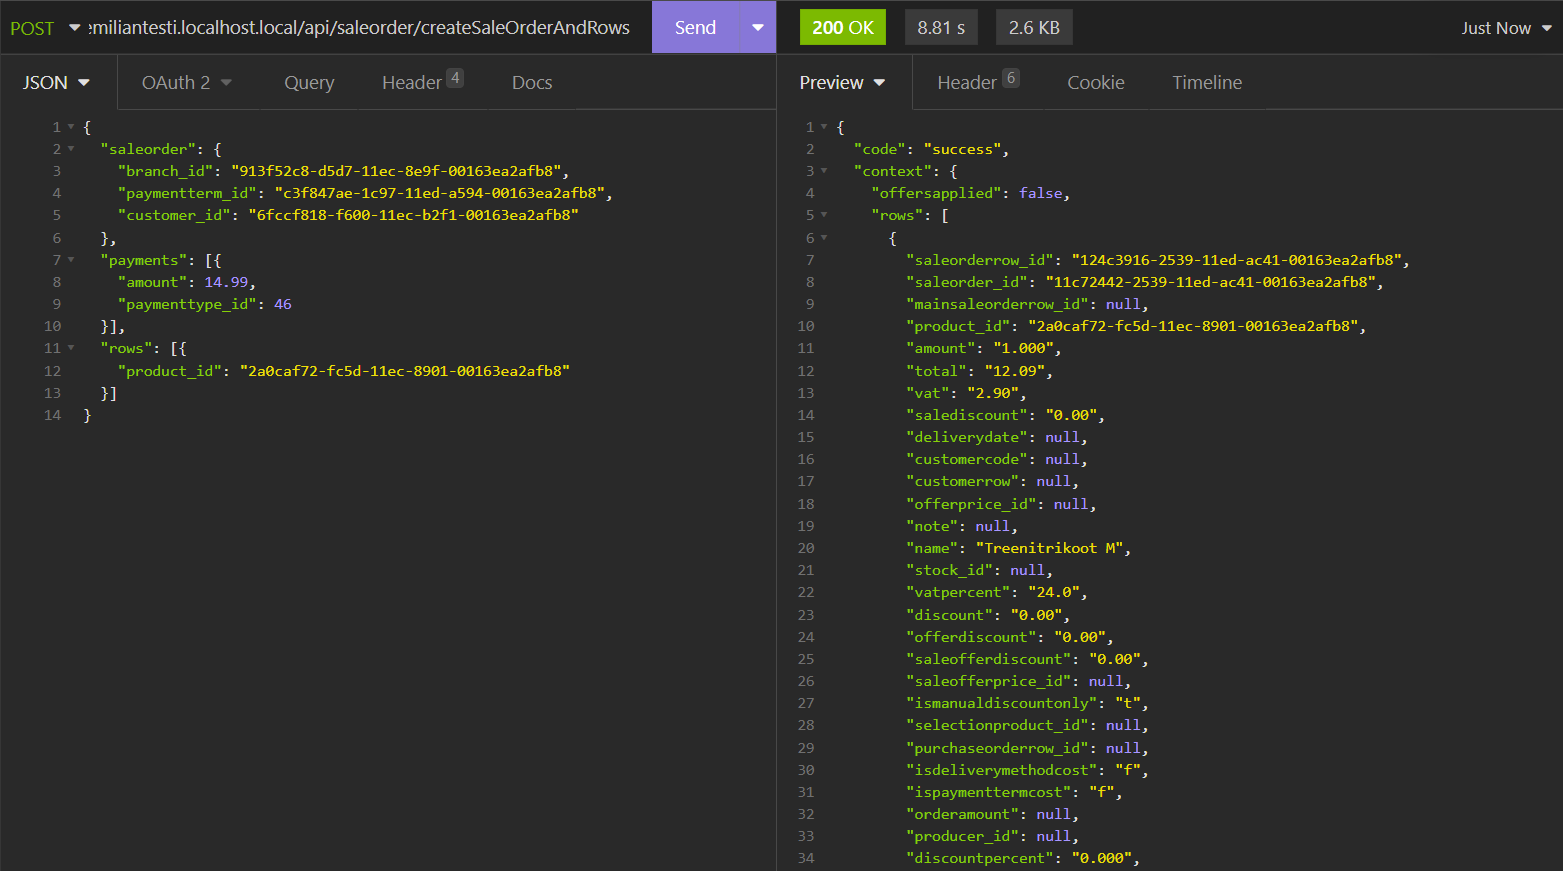Open the Preview mode dropdown
1563x871 pixels.
(842, 83)
